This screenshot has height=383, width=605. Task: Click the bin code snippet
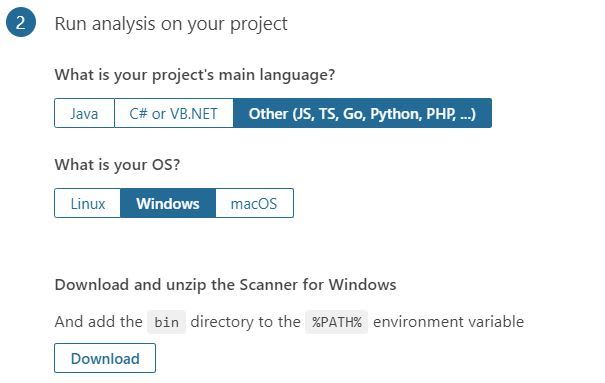(166, 322)
